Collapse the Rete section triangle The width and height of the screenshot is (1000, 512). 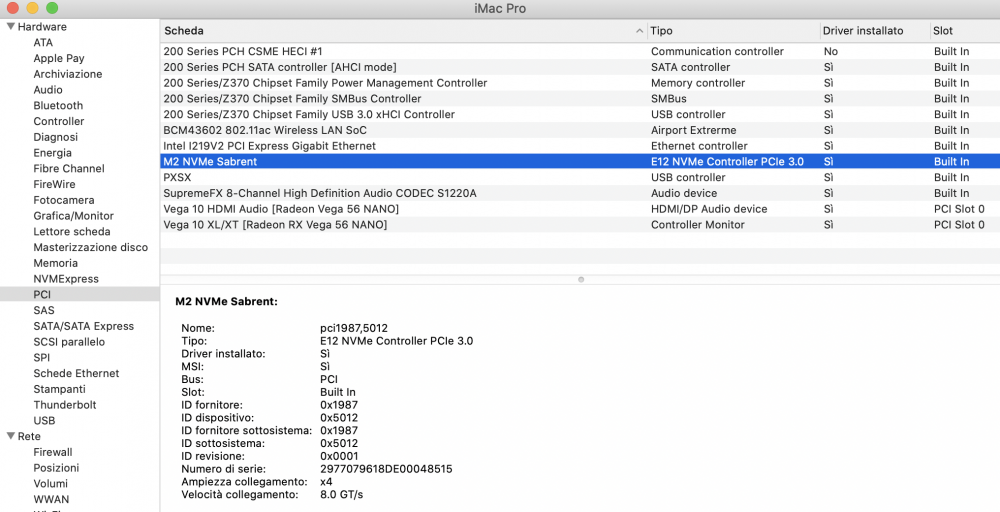11,436
